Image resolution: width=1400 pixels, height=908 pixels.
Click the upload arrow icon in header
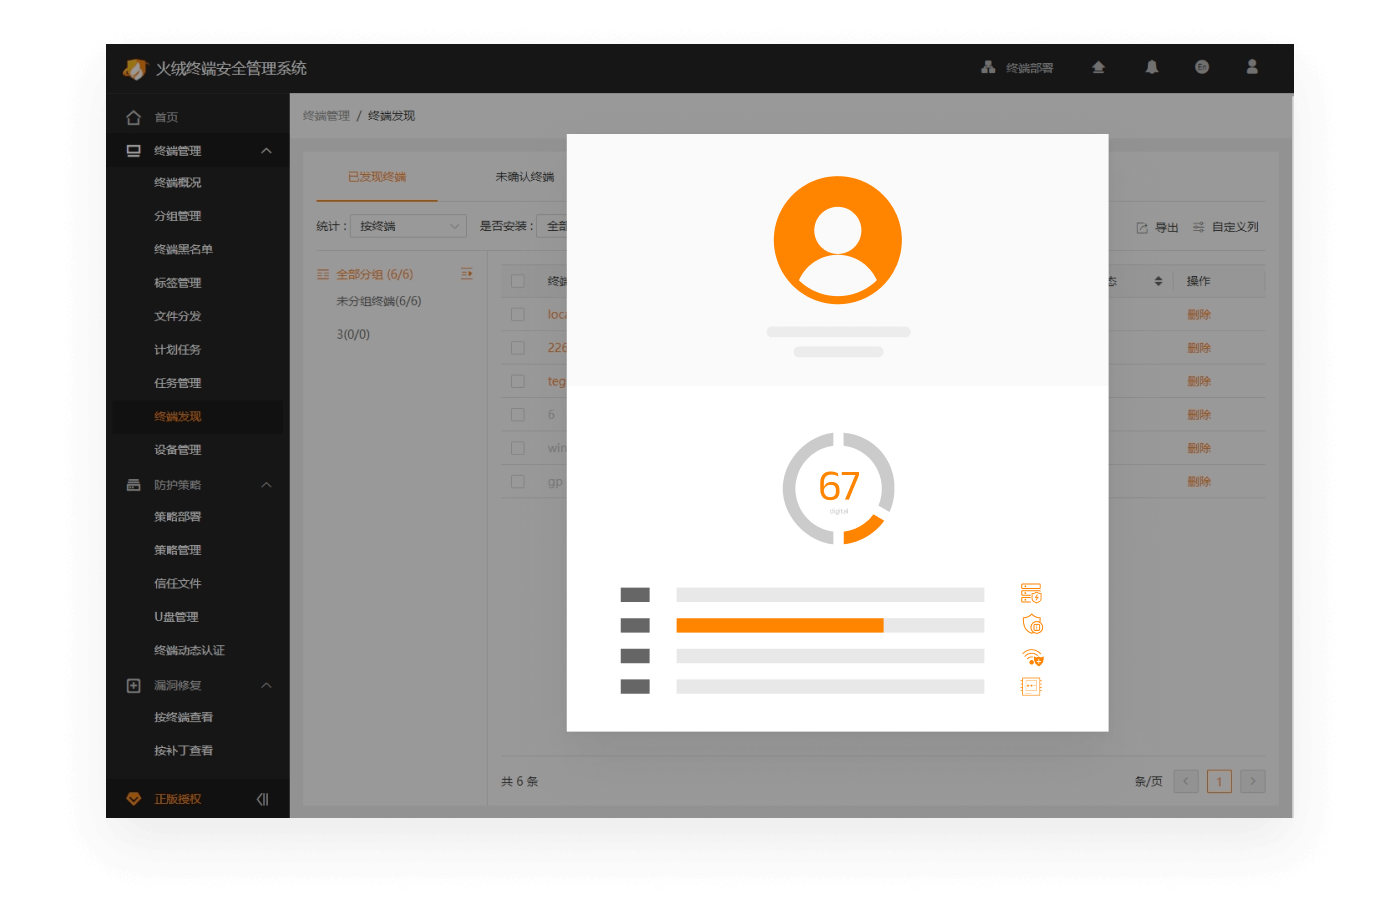point(1098,67)
